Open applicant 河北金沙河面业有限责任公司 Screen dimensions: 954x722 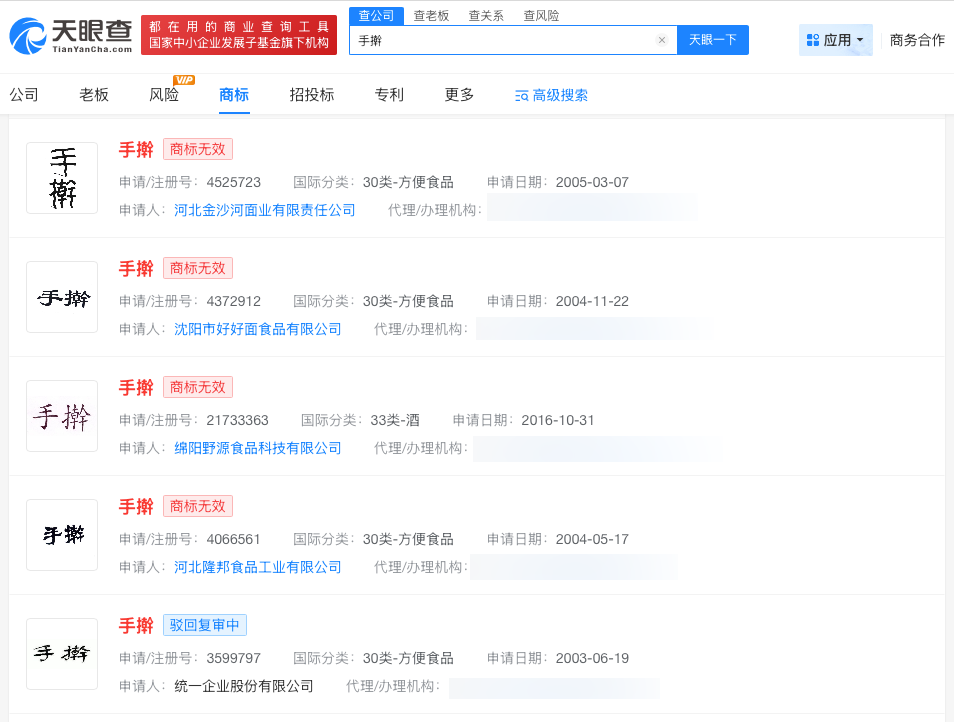265,210
